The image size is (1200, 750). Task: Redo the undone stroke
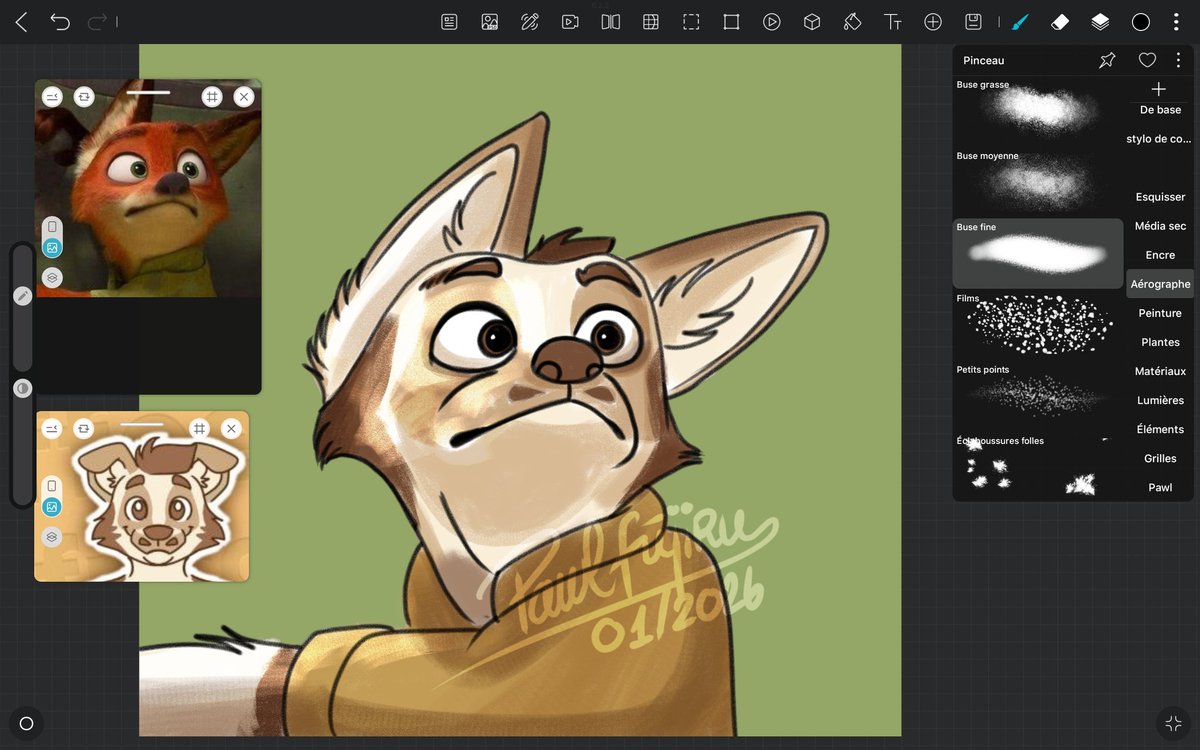point(97,22)
